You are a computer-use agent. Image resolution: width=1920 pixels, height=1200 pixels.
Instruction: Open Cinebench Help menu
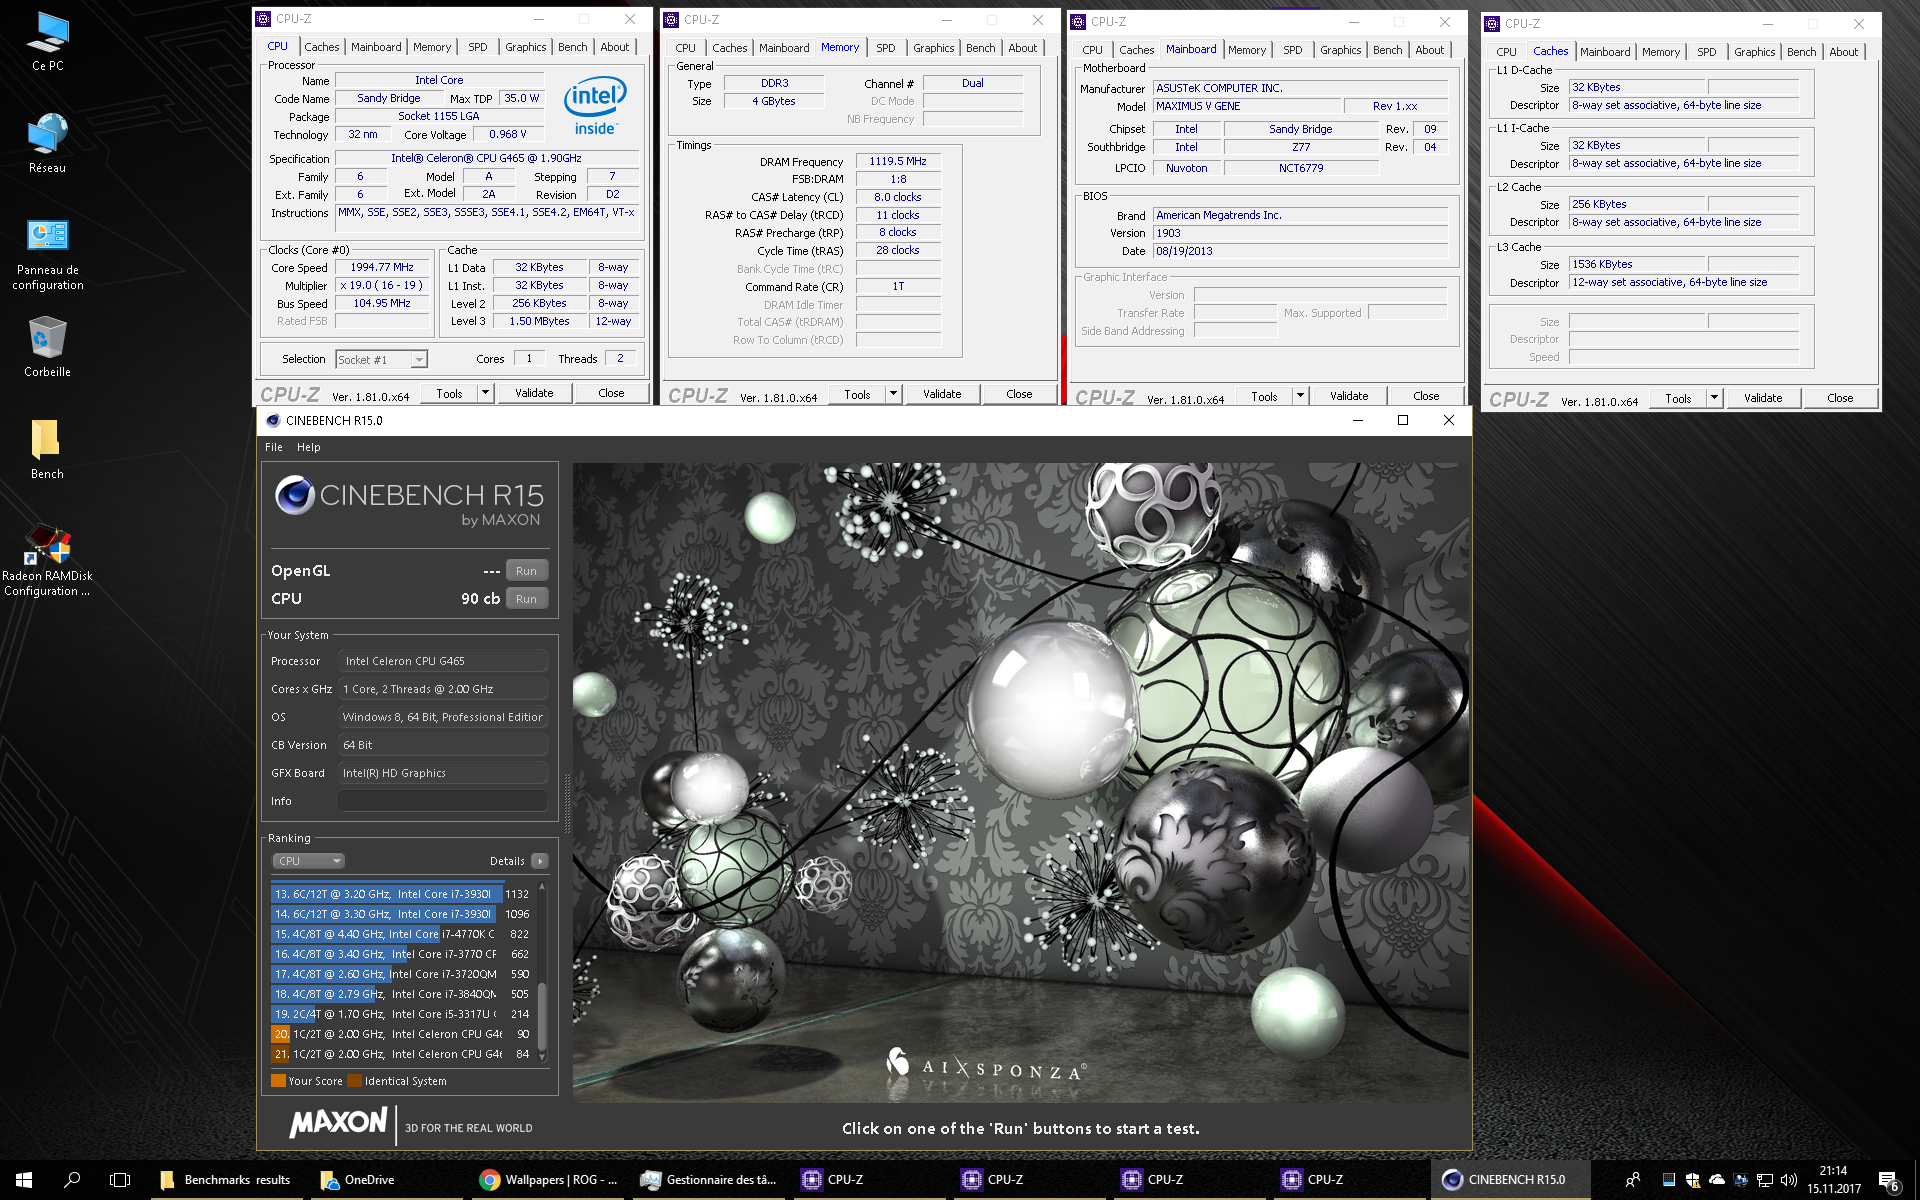(309, 447)
